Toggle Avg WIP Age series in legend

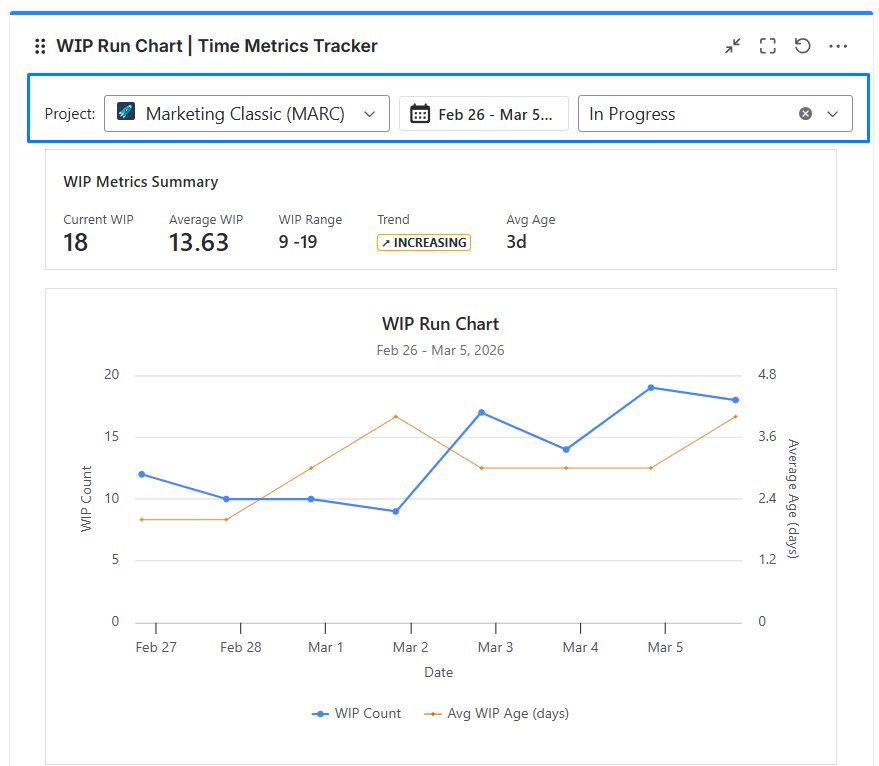(496, 713)
